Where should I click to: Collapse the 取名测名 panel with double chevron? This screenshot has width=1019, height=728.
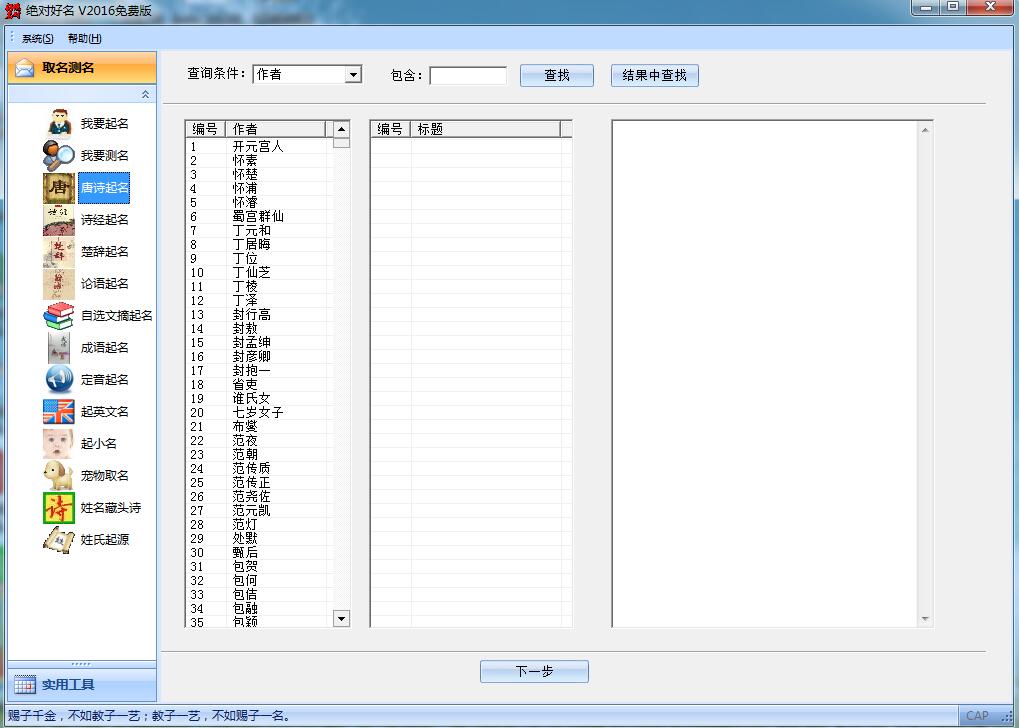[146, 94]
